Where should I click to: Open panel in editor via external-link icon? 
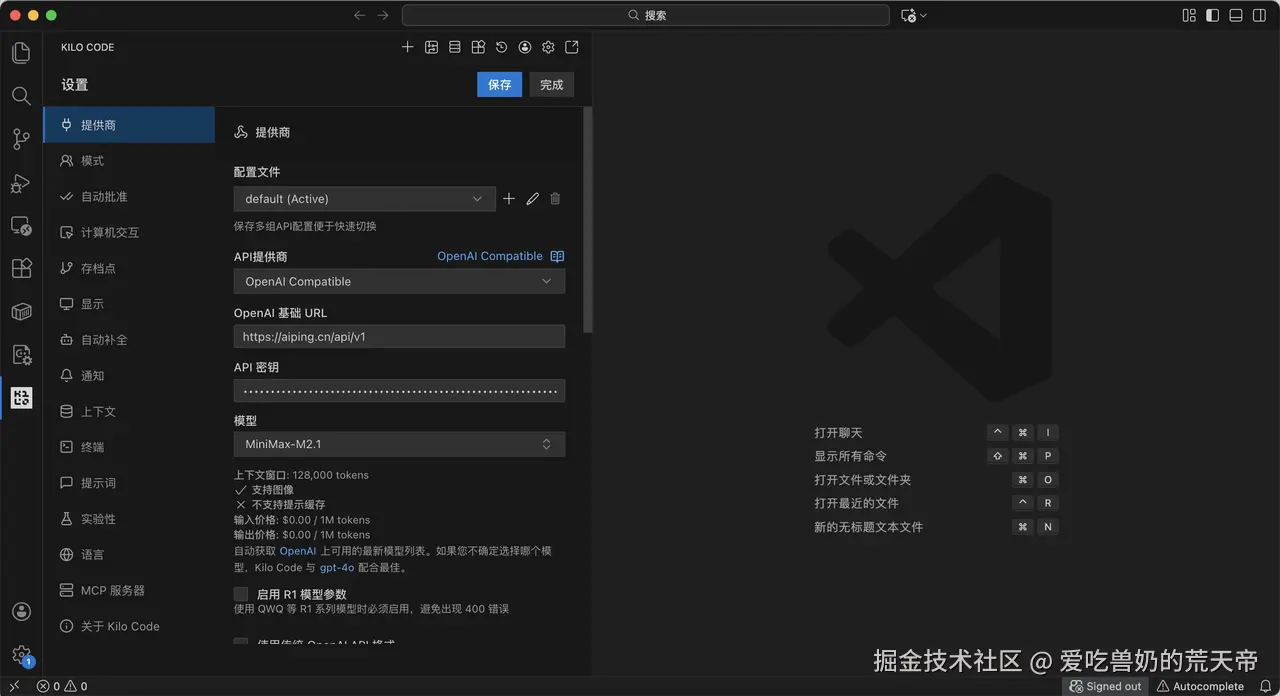click(x=571, y=47)
